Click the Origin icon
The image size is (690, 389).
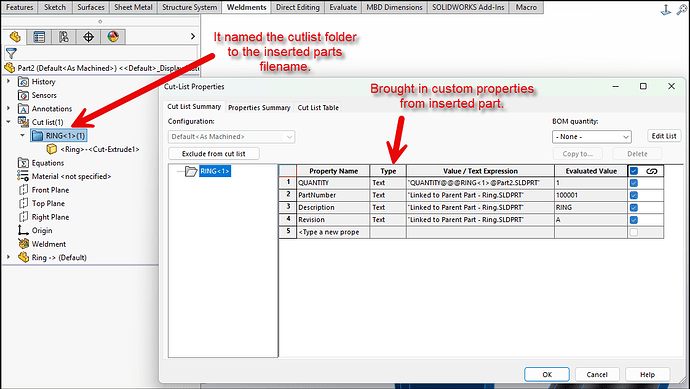pyautogui.click(x=23, y=230)
